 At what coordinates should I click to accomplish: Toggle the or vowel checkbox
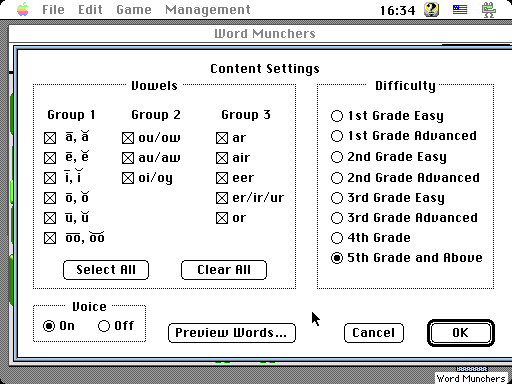pos(222,218)
